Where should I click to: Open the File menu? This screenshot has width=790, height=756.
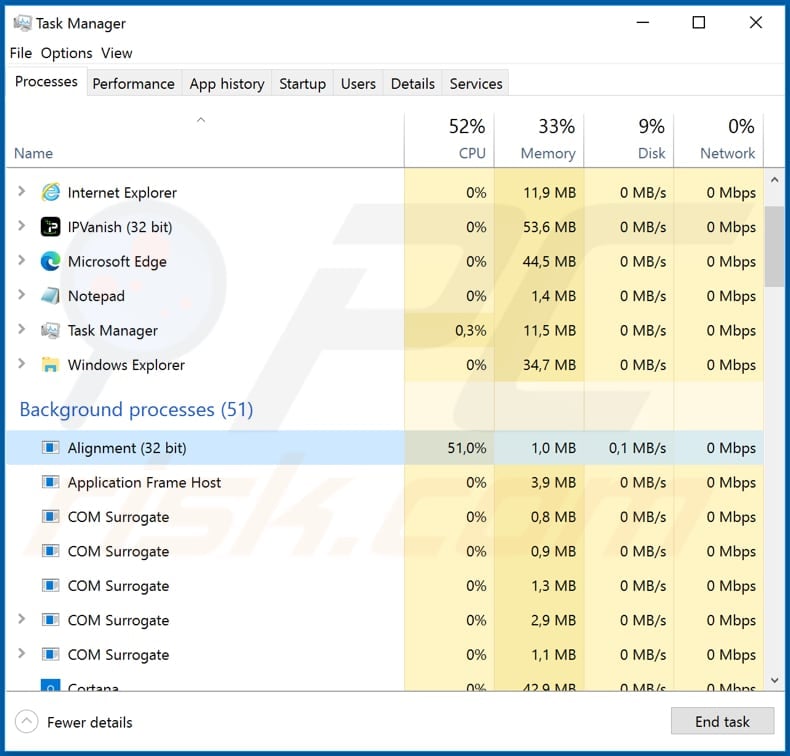coord(21,53)
